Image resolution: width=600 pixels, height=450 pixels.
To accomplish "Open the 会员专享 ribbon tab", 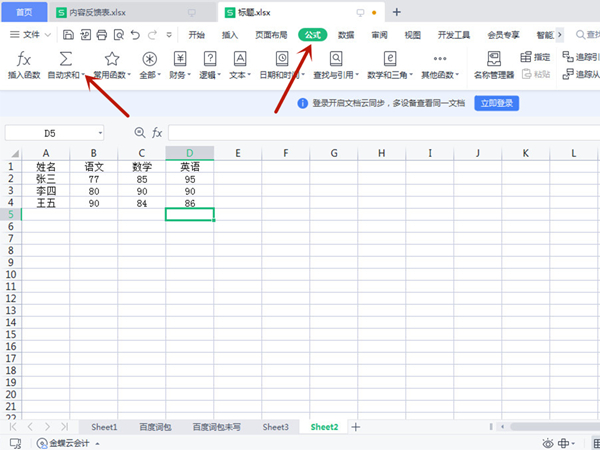I will [x=503, y=35].
